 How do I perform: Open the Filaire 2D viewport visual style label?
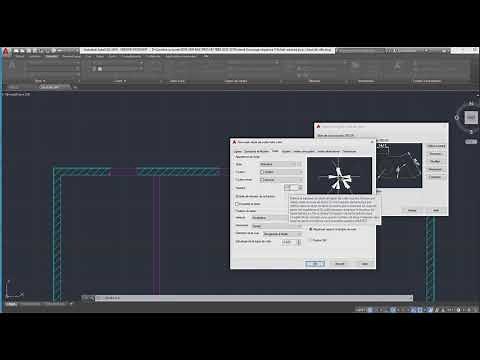(x=17, y=94)
